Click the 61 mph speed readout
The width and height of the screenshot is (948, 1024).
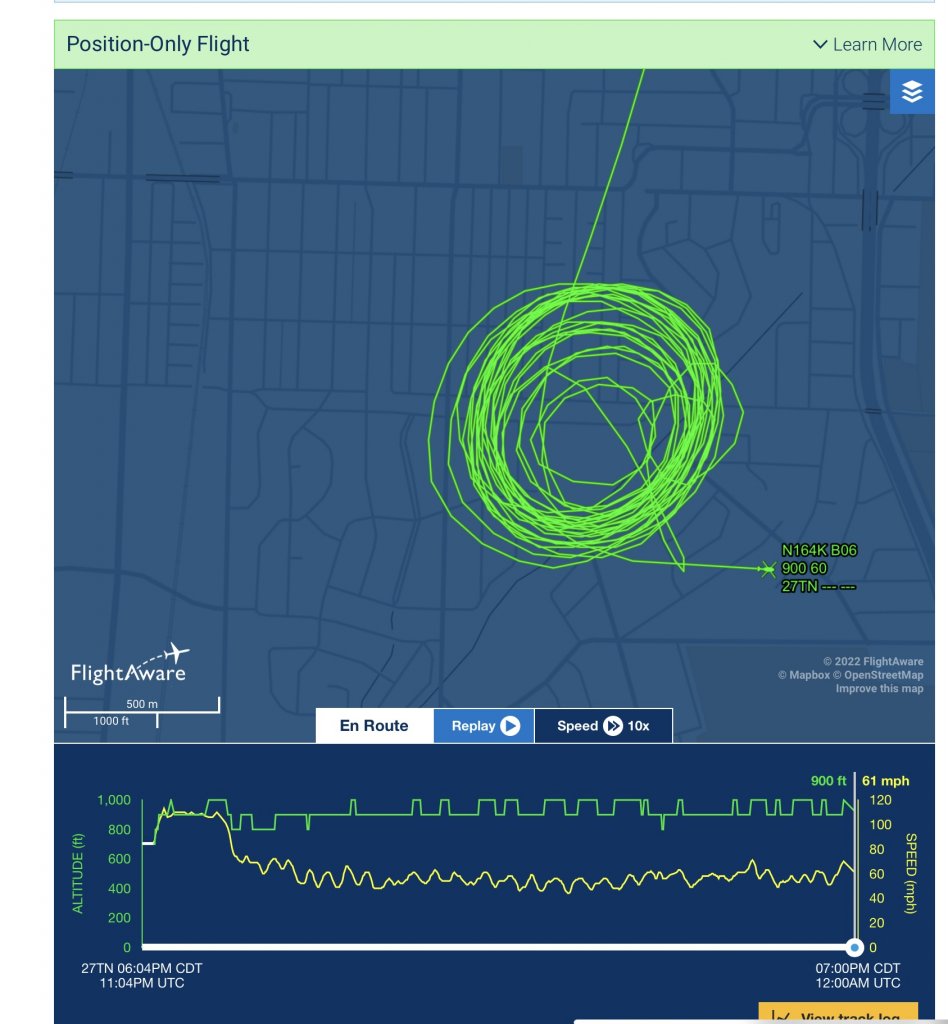[x=885, y=781]
